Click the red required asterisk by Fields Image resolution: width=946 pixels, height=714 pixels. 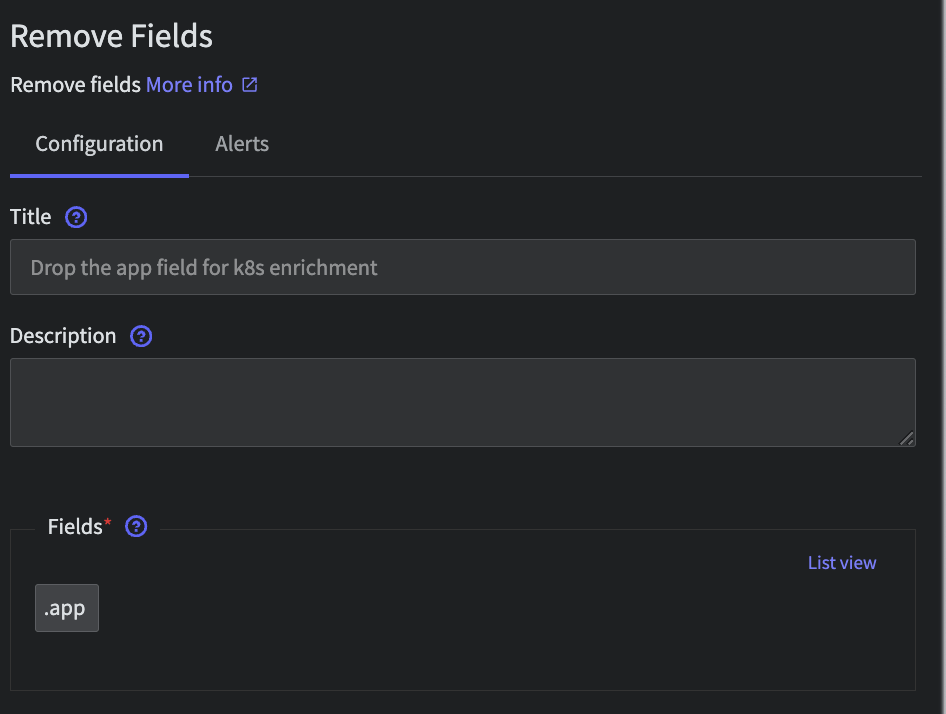tap(107, 521)
